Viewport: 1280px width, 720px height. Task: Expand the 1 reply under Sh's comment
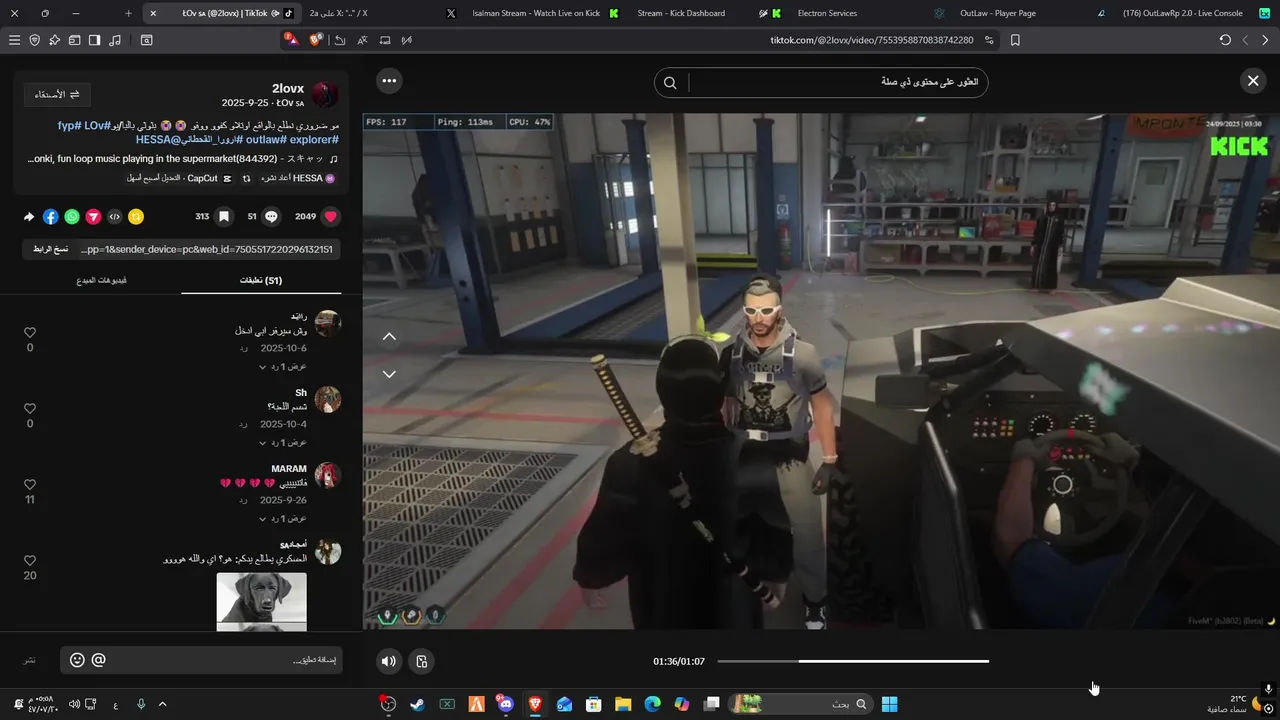[283, 443]
